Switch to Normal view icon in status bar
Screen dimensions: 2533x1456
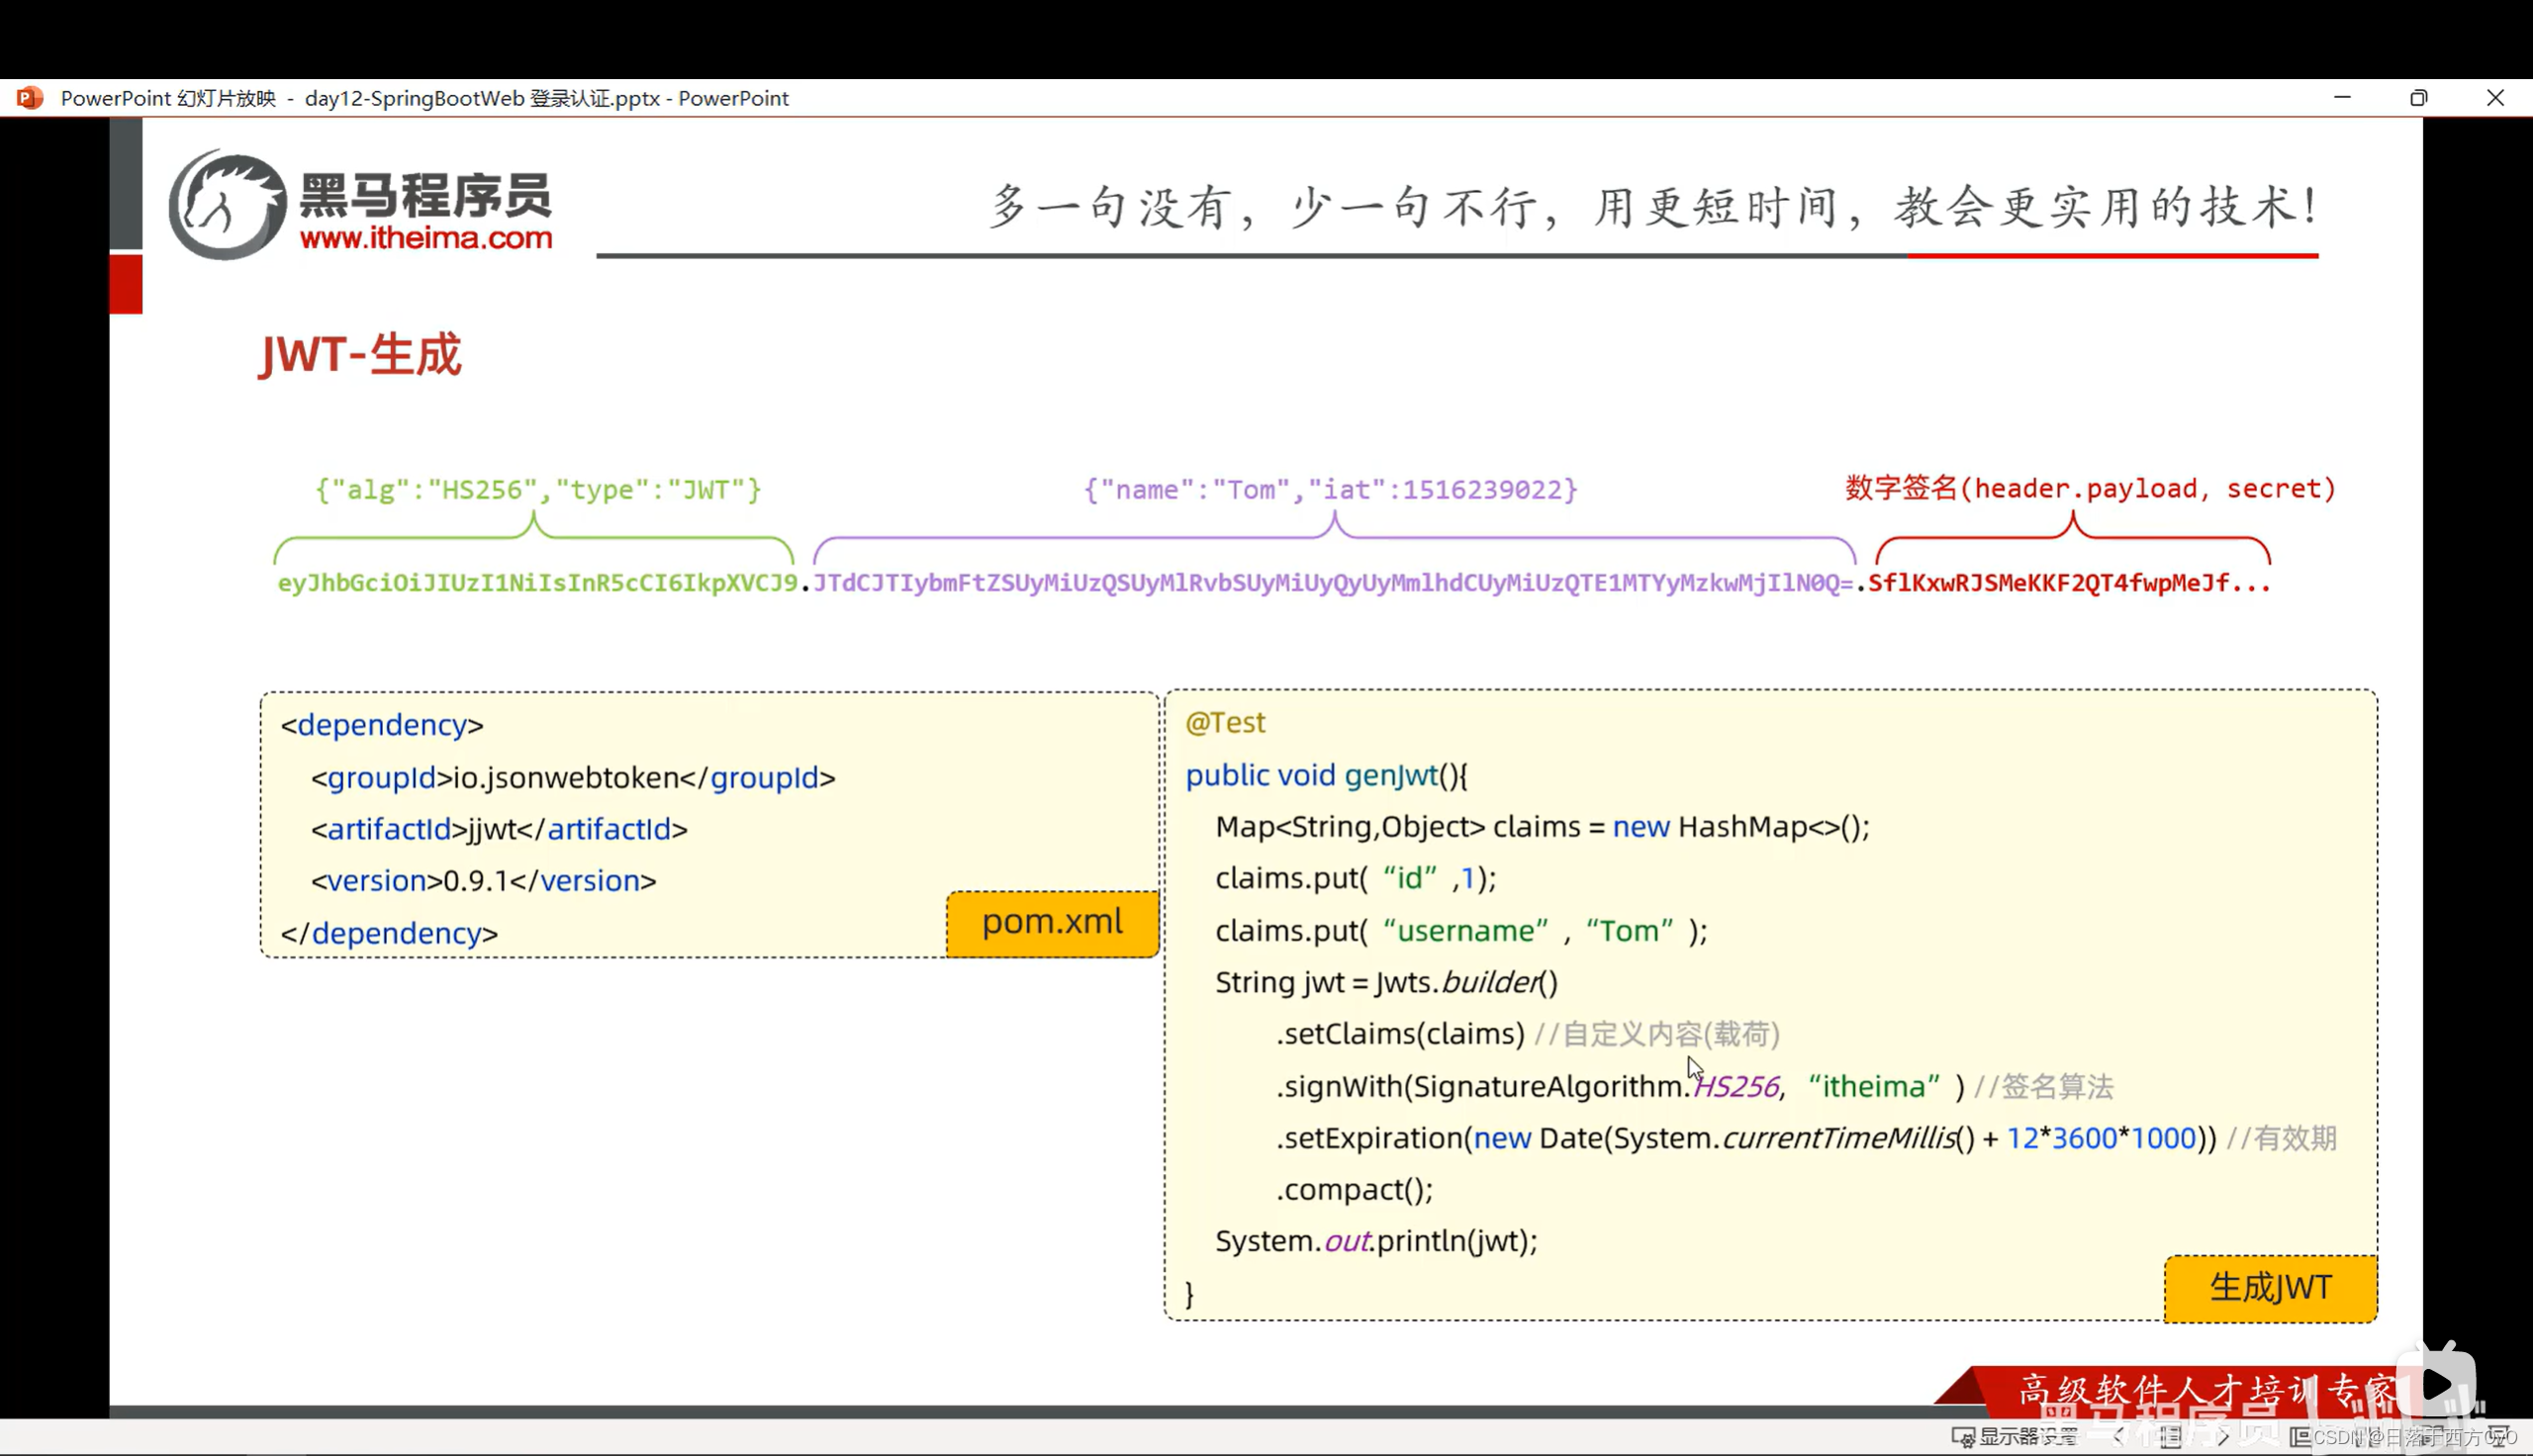(2300, 1437)
